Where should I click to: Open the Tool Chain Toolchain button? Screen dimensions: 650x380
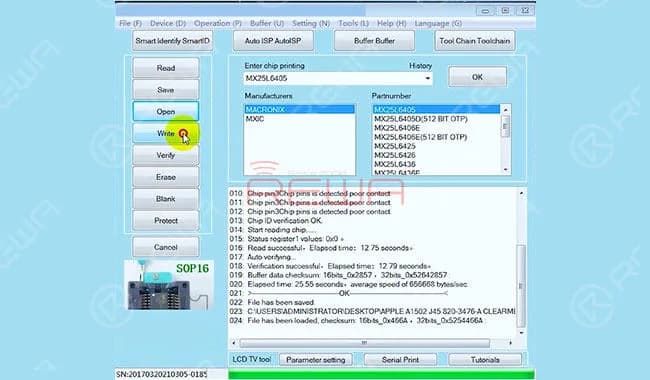point(475,41)
